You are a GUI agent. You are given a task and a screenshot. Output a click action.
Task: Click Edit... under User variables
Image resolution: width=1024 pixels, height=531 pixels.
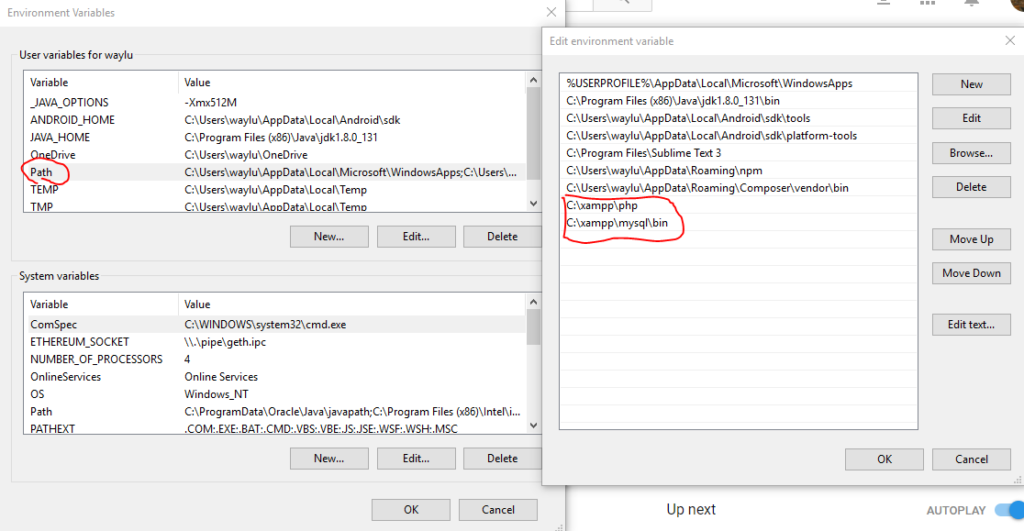[416, 236]
